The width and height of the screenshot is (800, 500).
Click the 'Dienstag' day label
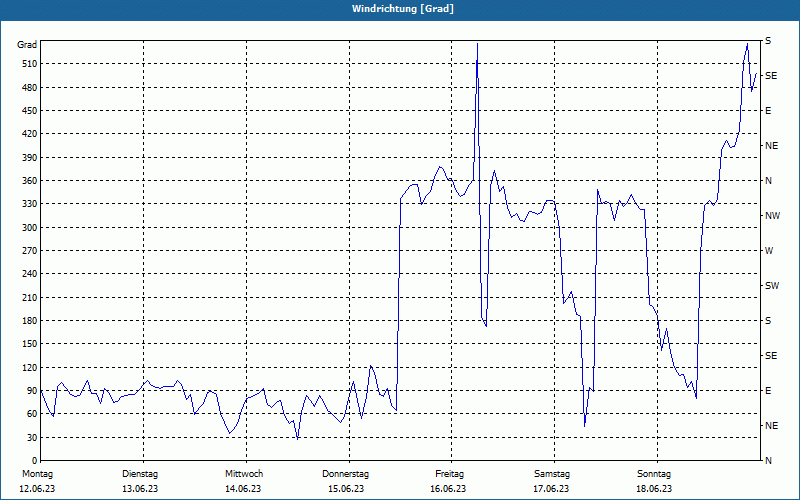(x=140, y=474)
